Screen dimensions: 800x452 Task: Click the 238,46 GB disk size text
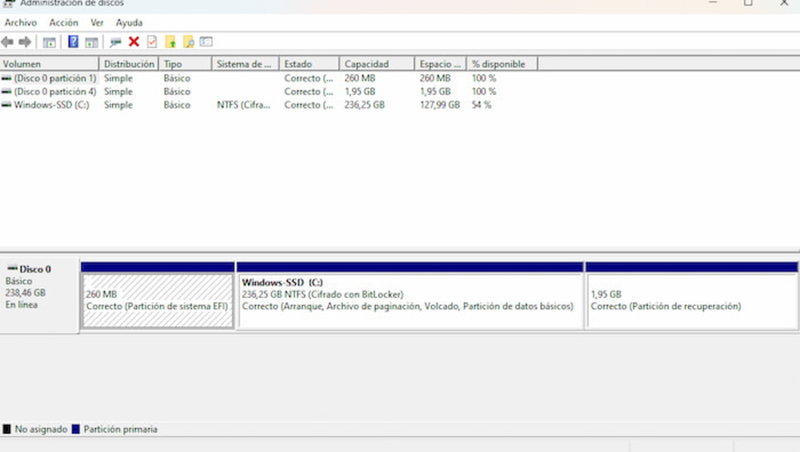[x=26, y=293]
